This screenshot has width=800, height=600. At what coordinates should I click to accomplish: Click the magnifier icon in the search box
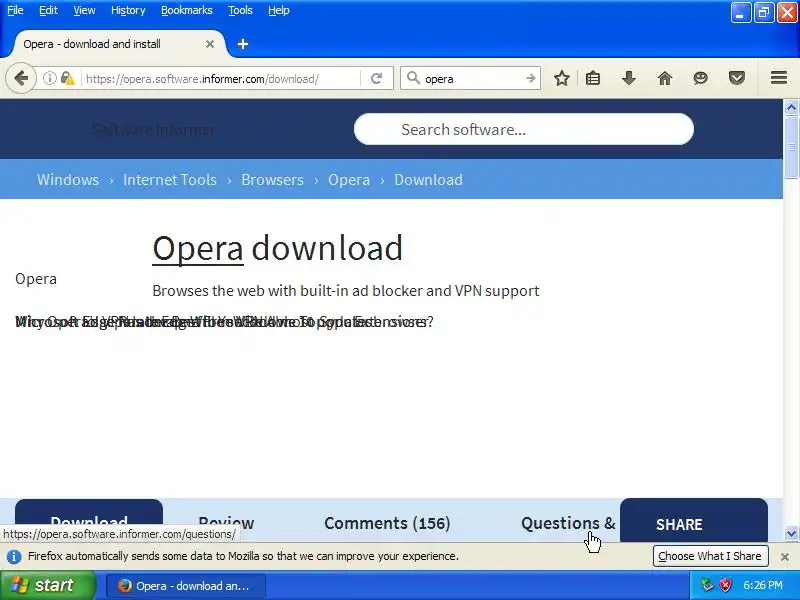click(x=413, y=78)
